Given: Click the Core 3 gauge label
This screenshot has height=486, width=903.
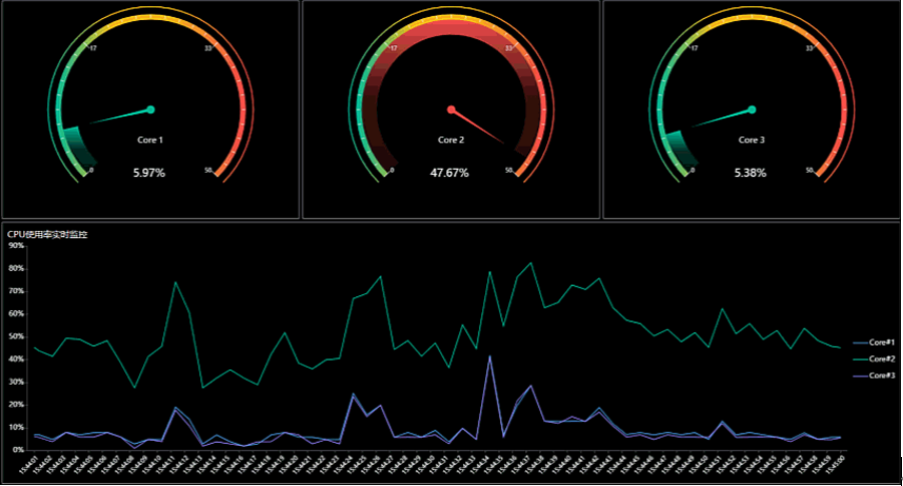Looking at the screenshot, I should tap(752, 140).
